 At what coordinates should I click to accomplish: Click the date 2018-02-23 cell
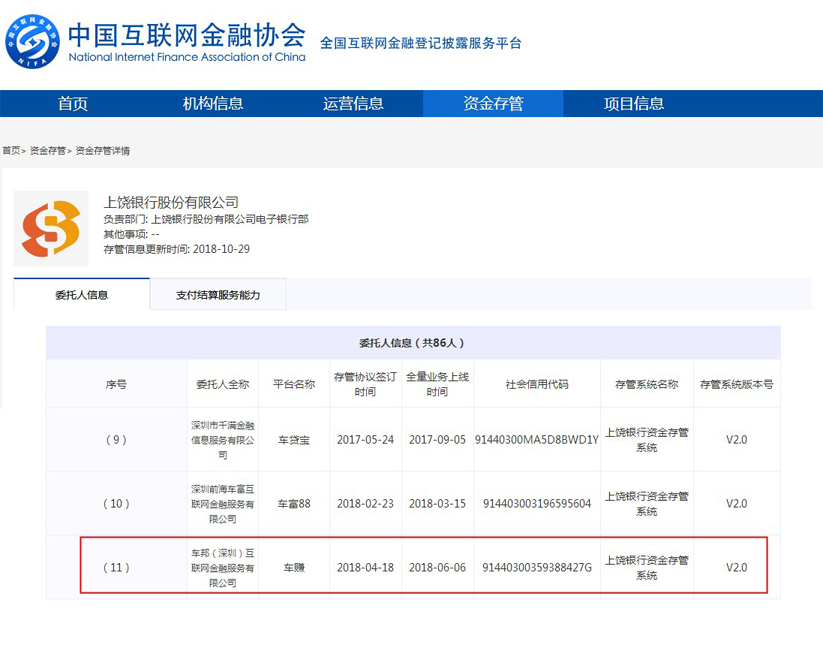tap(365, 504)
